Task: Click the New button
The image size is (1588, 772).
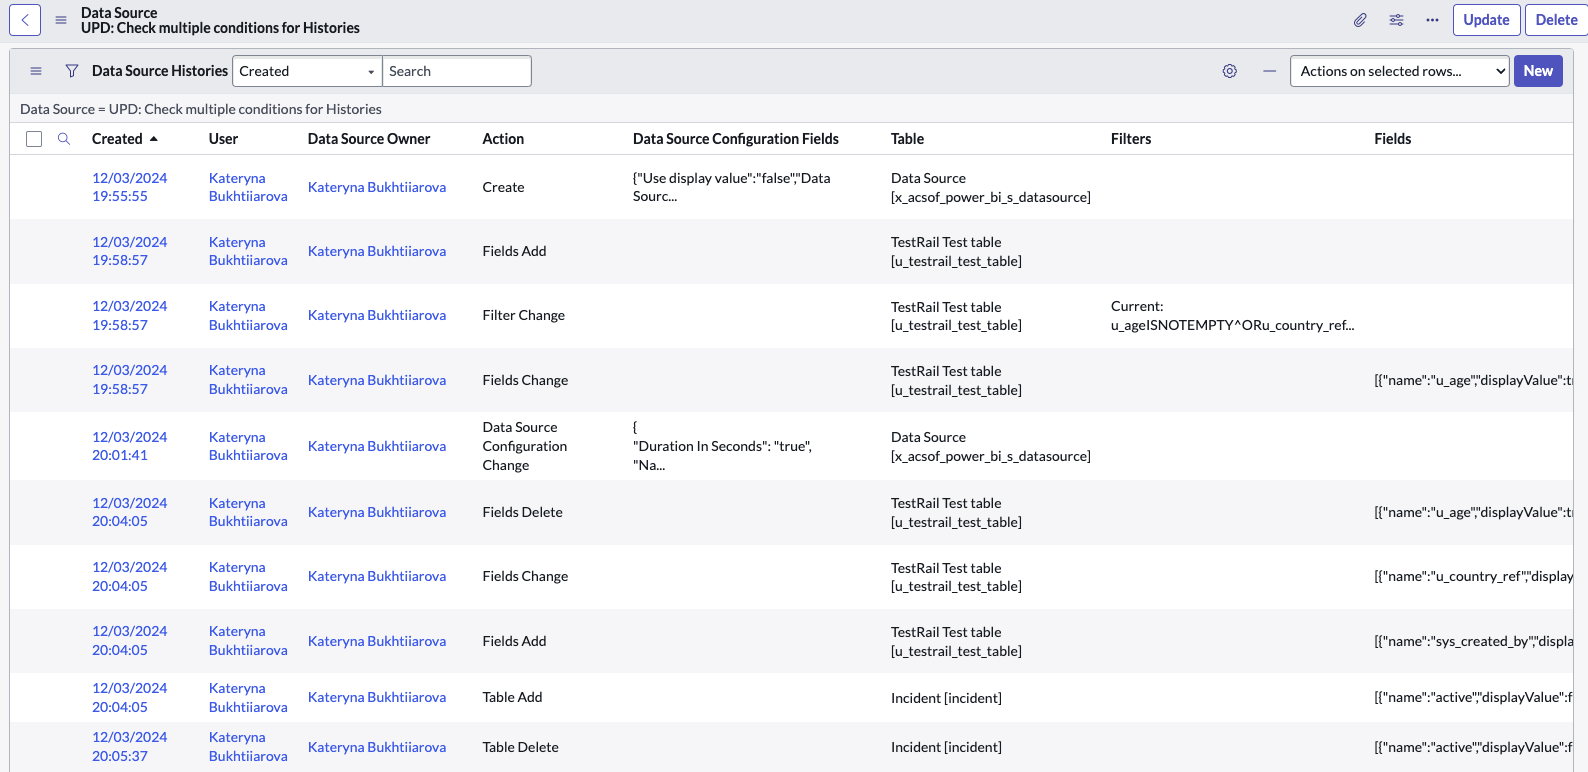Action: tap(1537, 71)
